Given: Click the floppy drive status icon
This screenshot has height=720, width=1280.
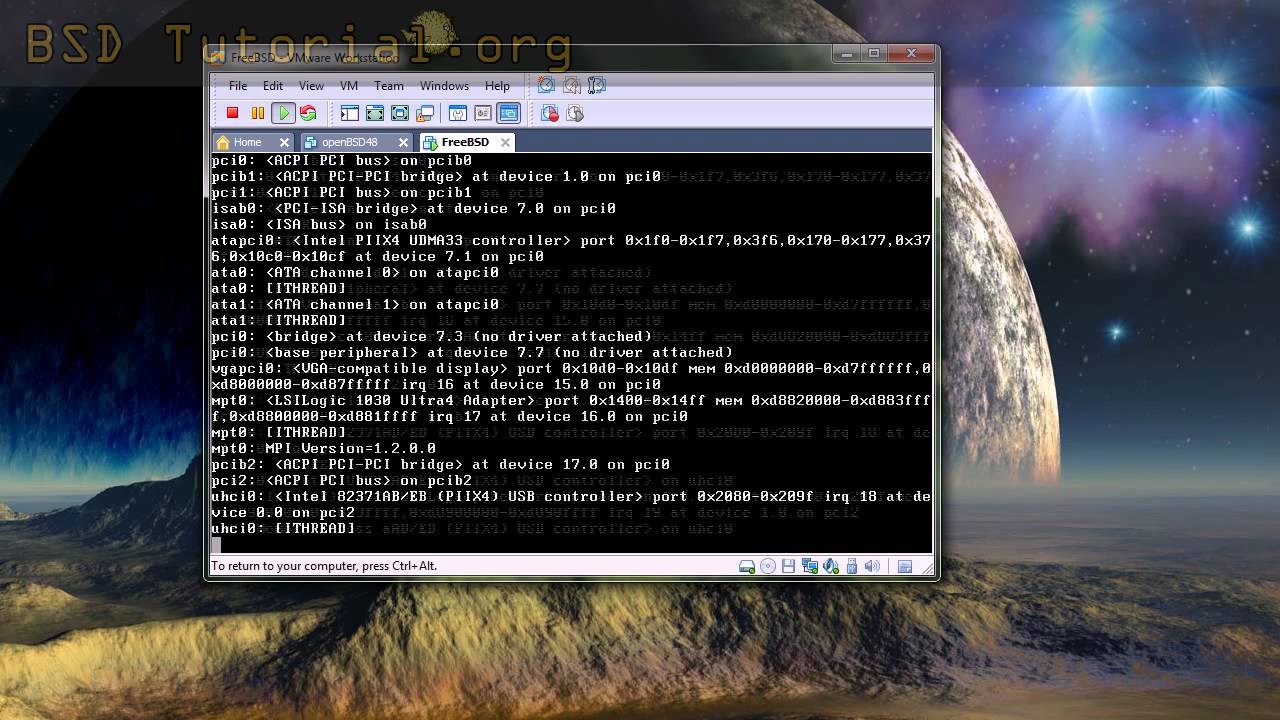Looking at the screenshot, I should 789,566.
